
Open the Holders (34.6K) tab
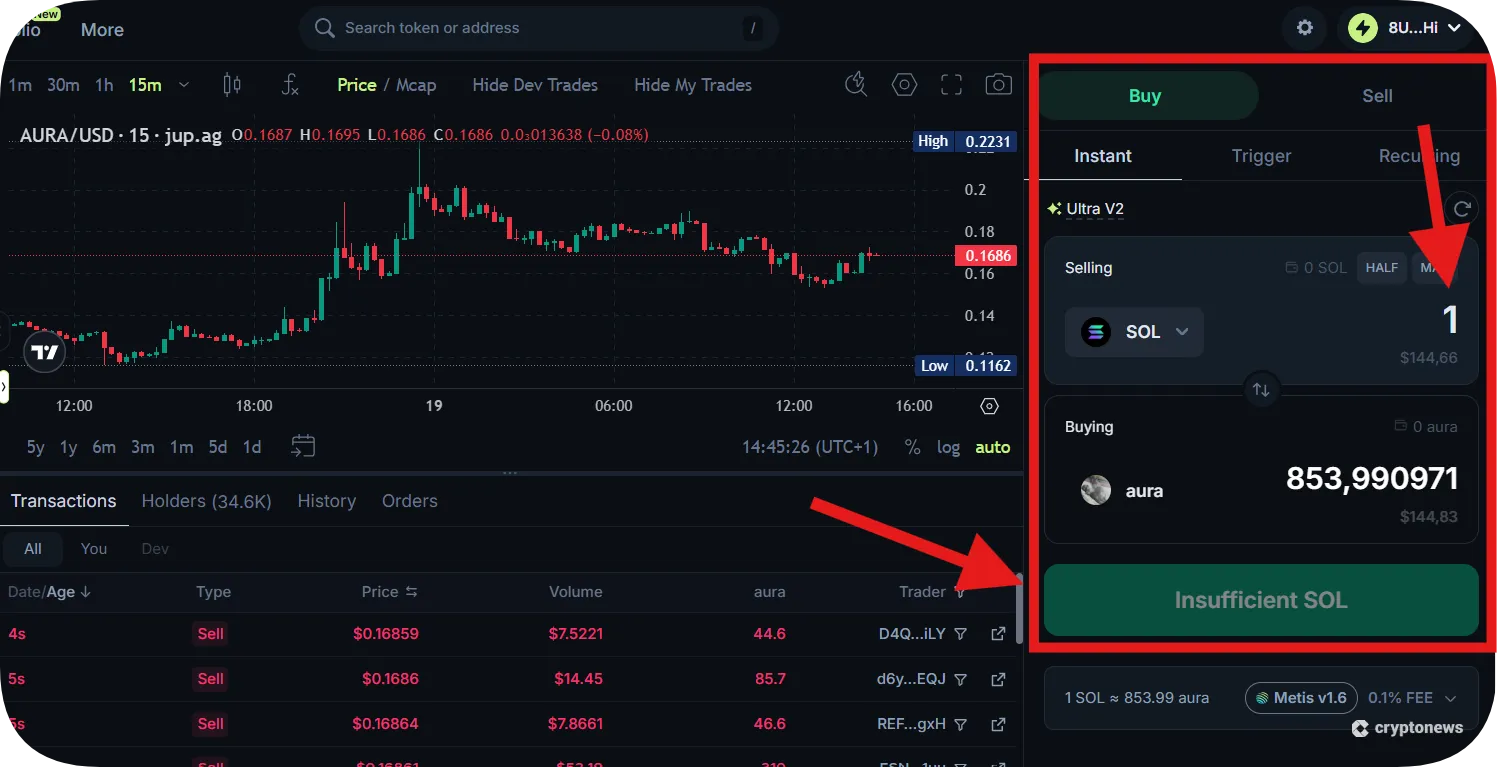(206, 500)
